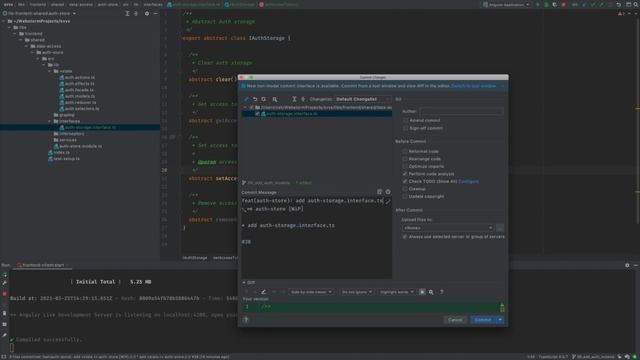This screenshot has width=640, height=360.
Task: Collapse the Diff section expander
Action: click(x=244, y=282)
